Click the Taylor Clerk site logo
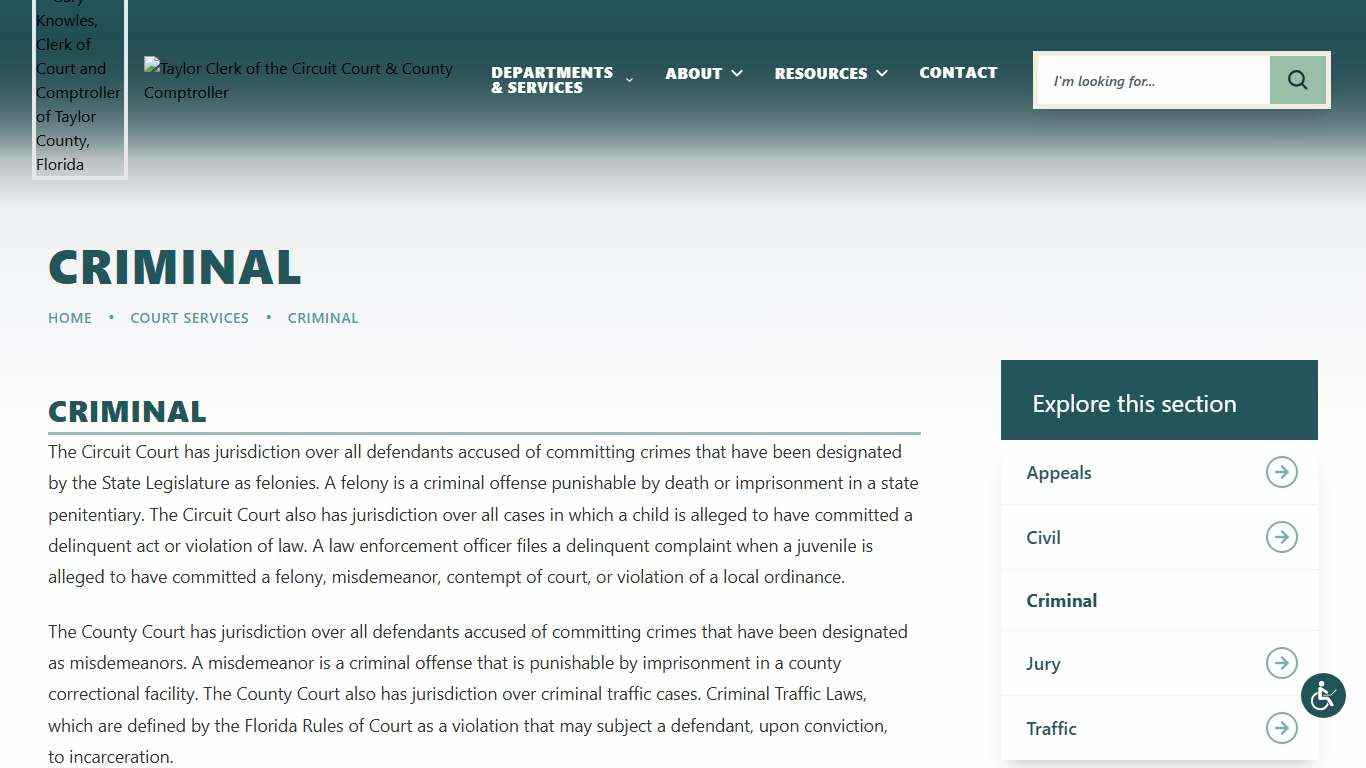The height and width of the screenshot is (768, 1366). point(298,80)
